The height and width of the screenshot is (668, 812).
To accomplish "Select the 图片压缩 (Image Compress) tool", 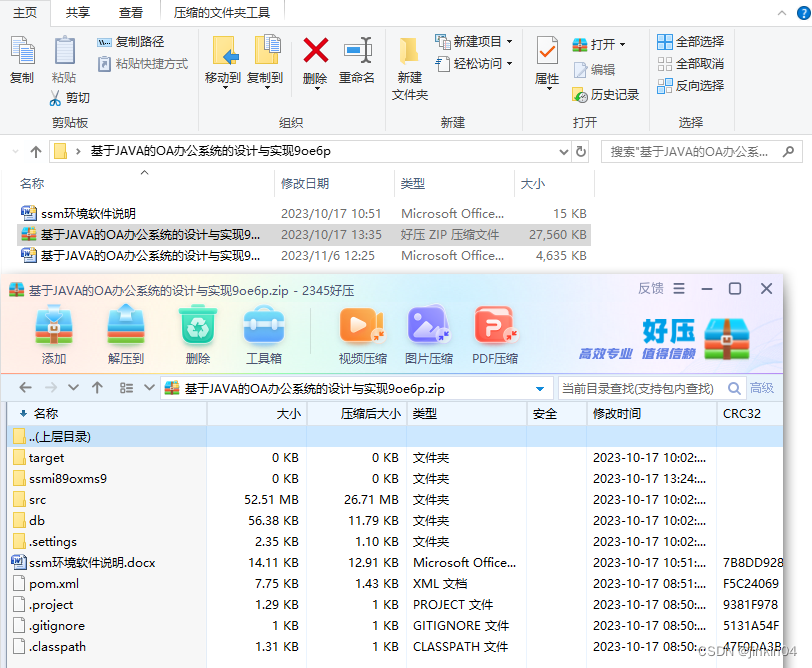I will coord(429,330).
